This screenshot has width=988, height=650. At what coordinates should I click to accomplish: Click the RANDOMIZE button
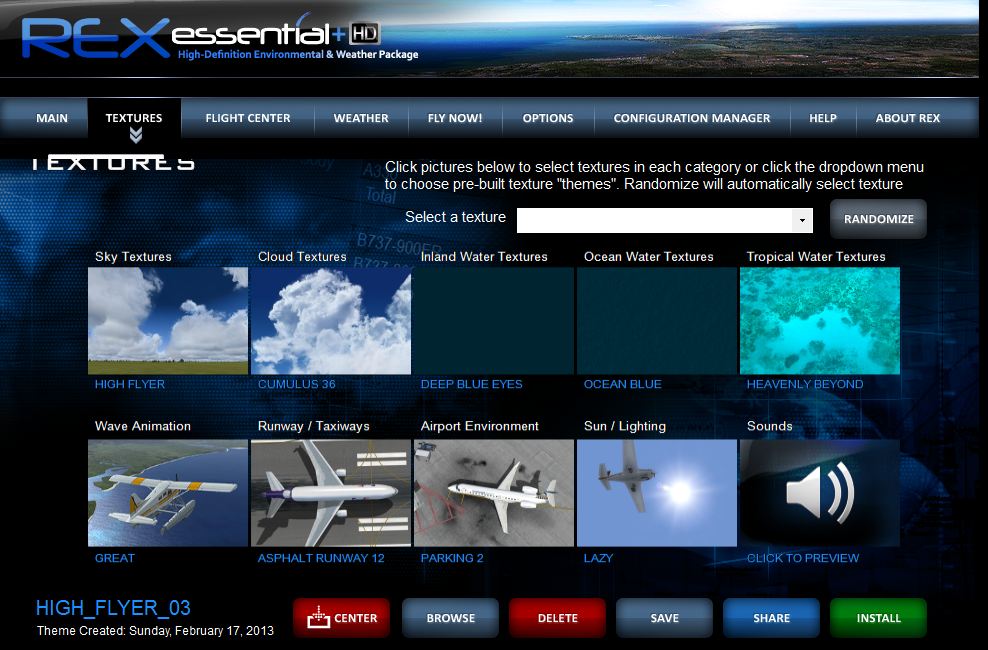click(x=878, y=219)
